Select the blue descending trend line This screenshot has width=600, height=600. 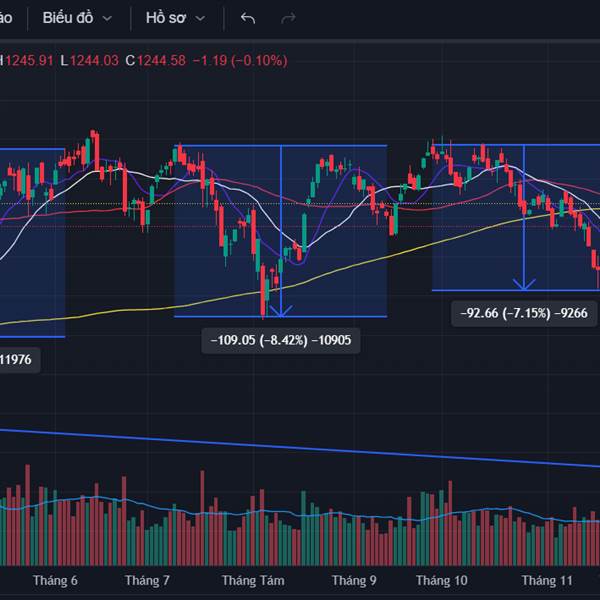(x=300, y=448)
